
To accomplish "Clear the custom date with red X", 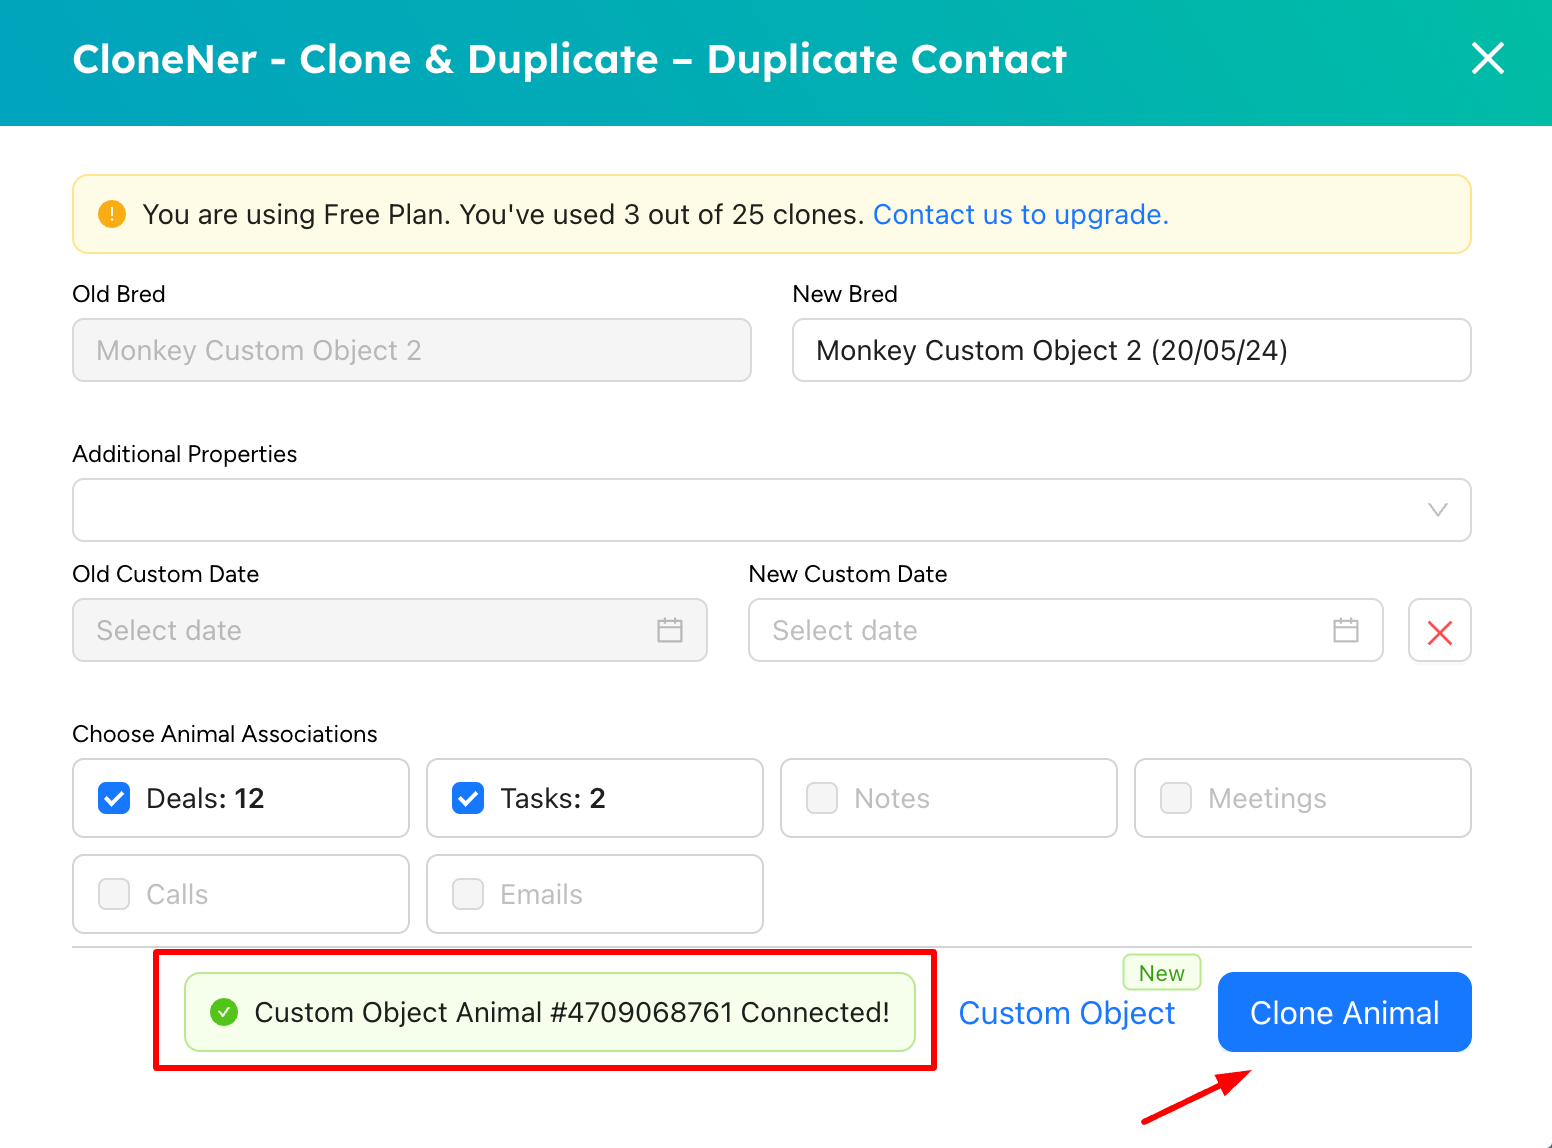I will [x=1439, y=630].
